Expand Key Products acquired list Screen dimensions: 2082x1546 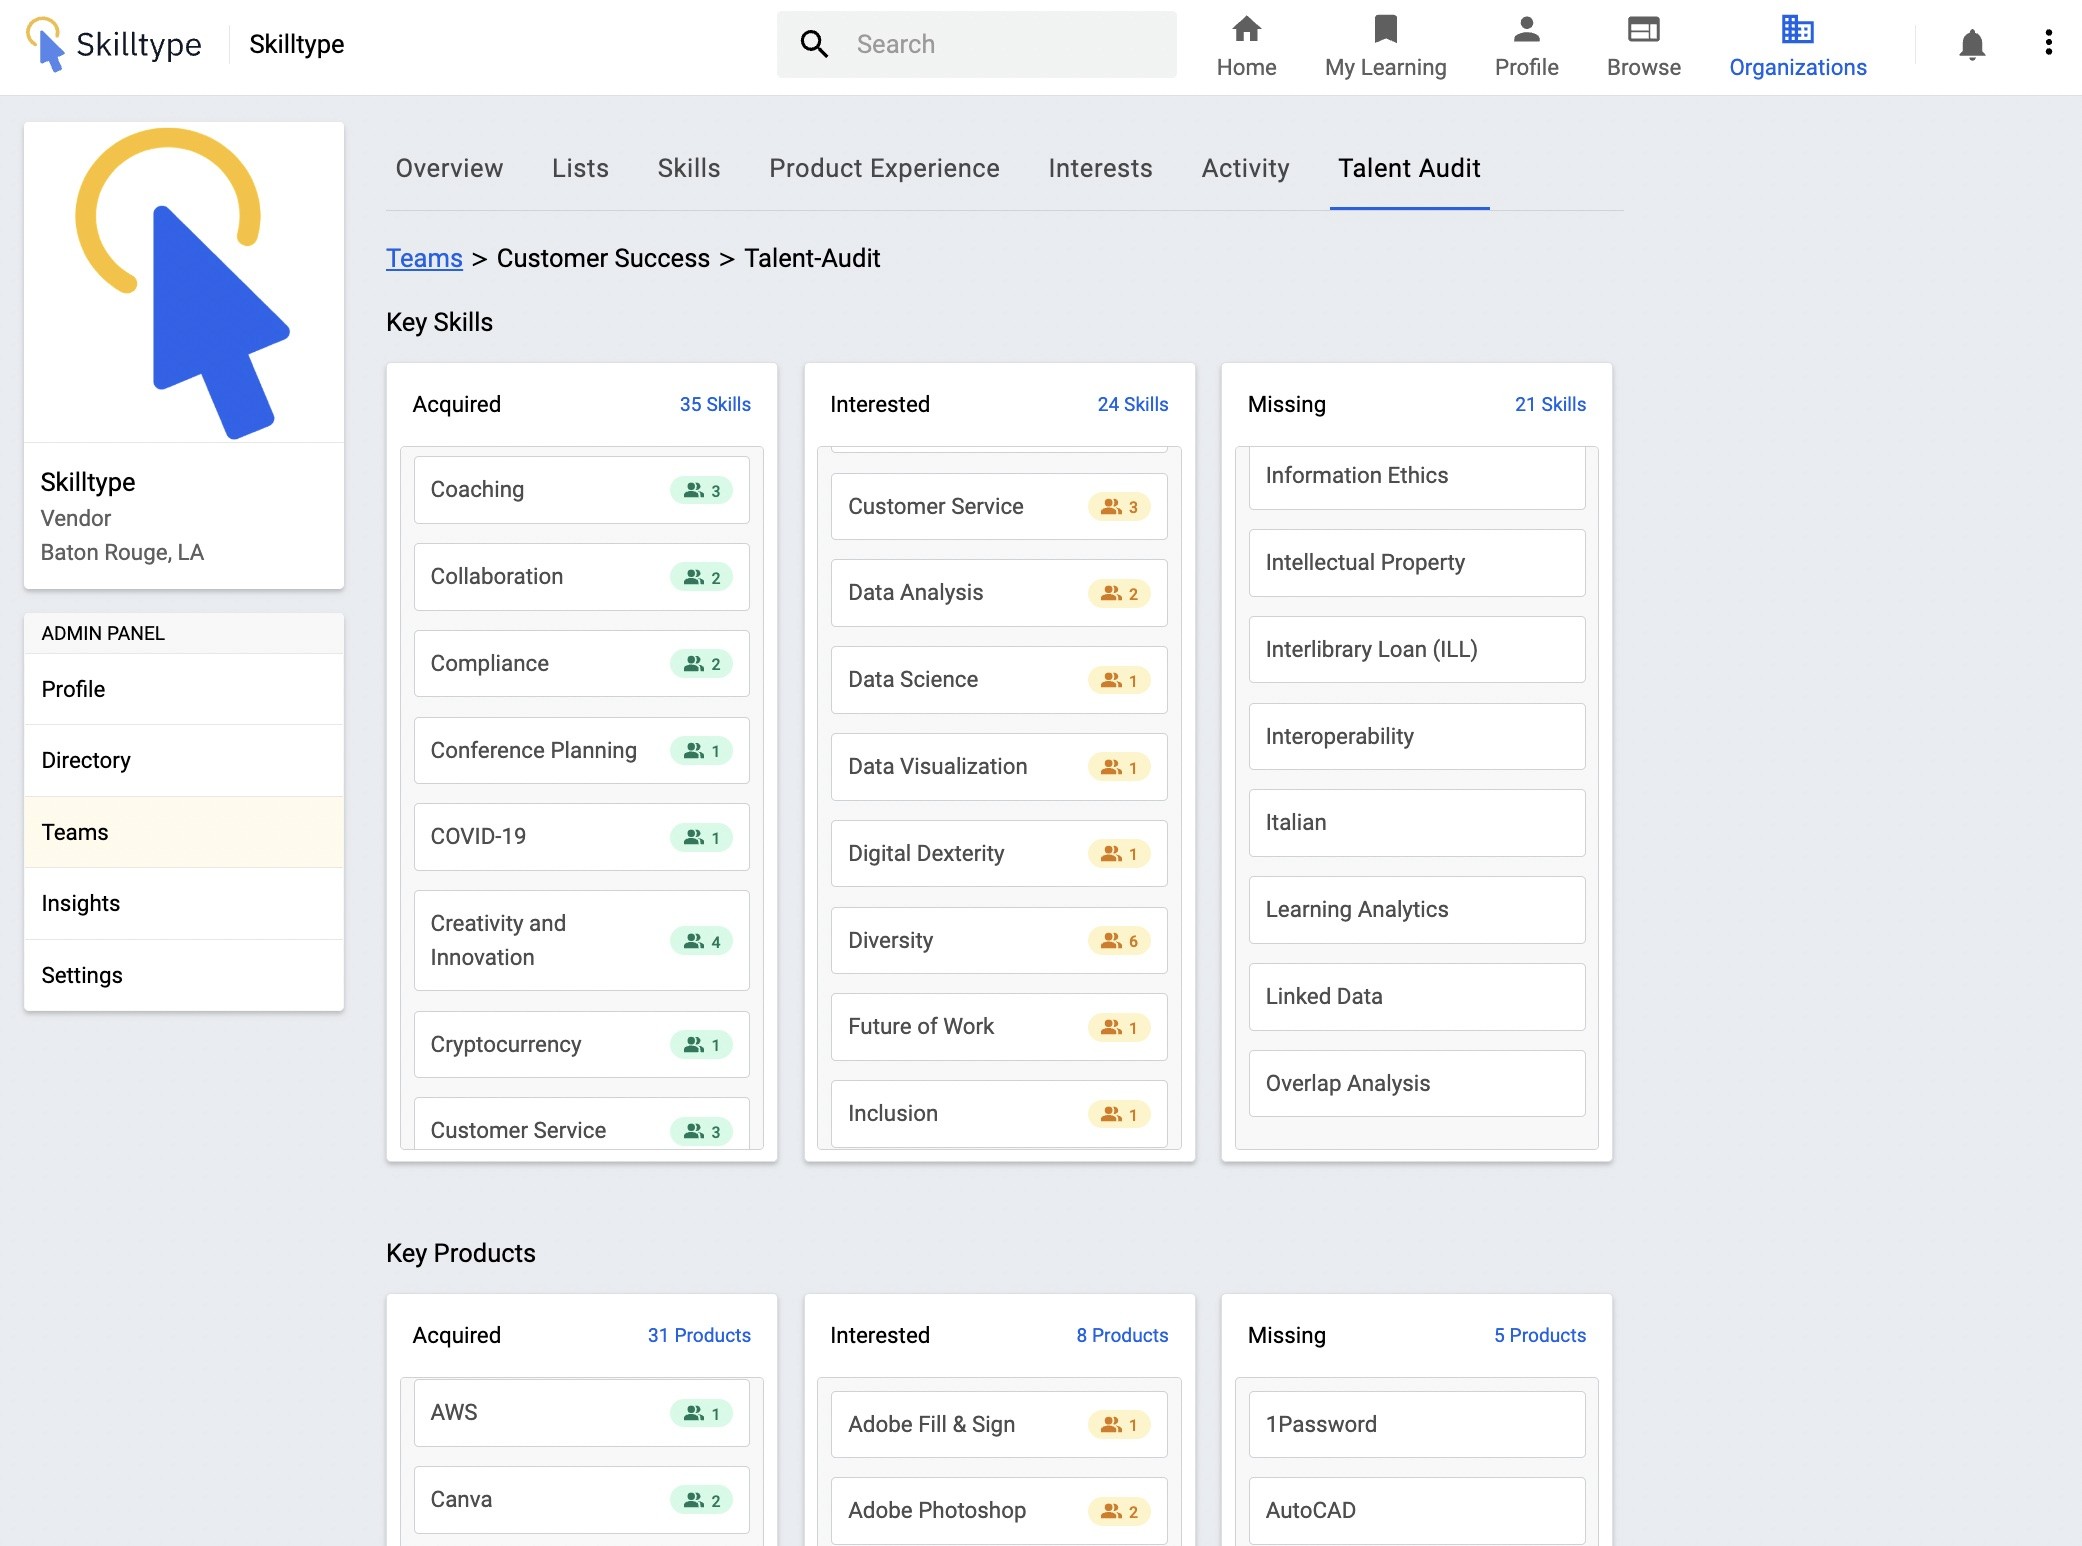698,1333
